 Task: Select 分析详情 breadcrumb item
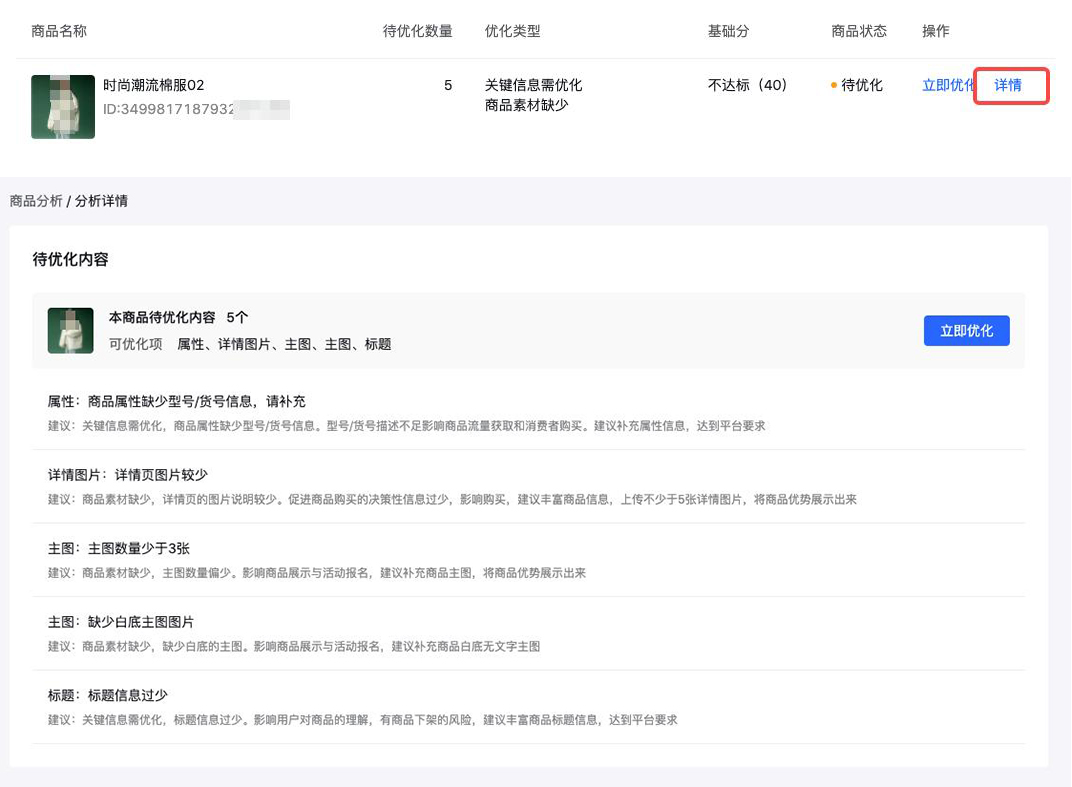(101, 201)
